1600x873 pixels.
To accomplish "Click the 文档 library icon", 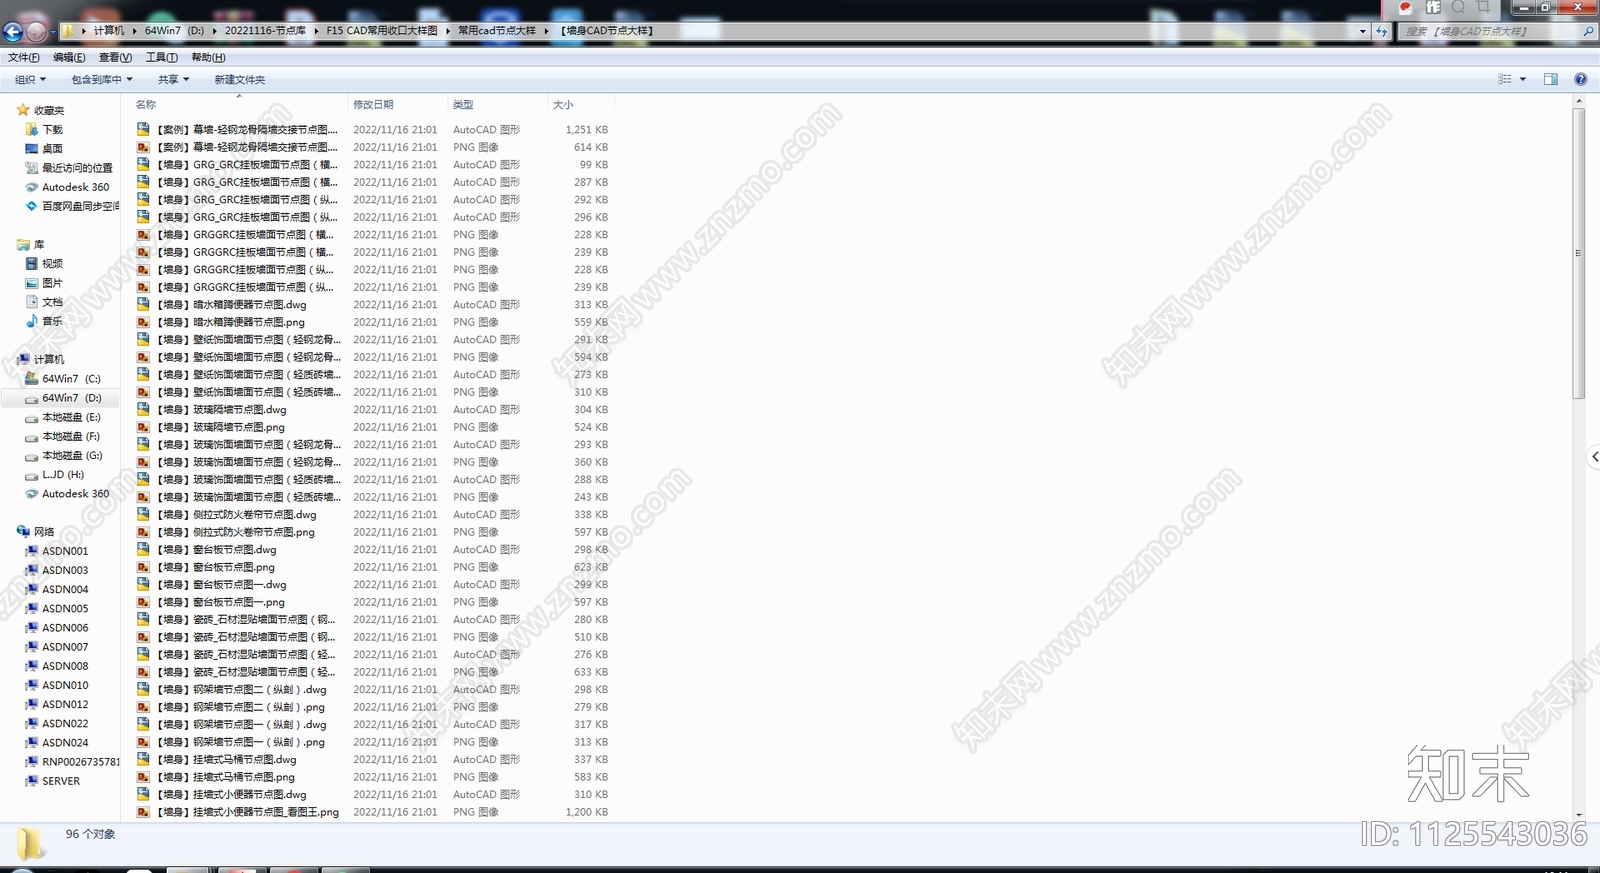I will point(32,302).
